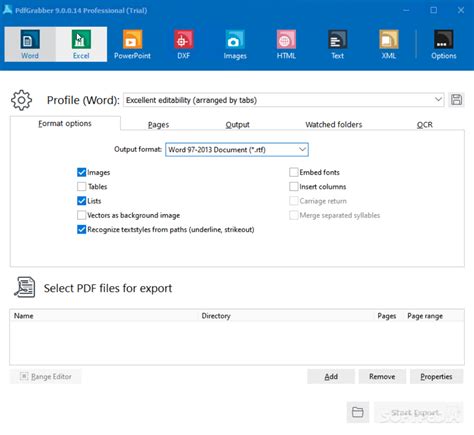The height and width of the screenshot is (435, 474).
Task: Click the Page range column header
Action: pos(425,316)
